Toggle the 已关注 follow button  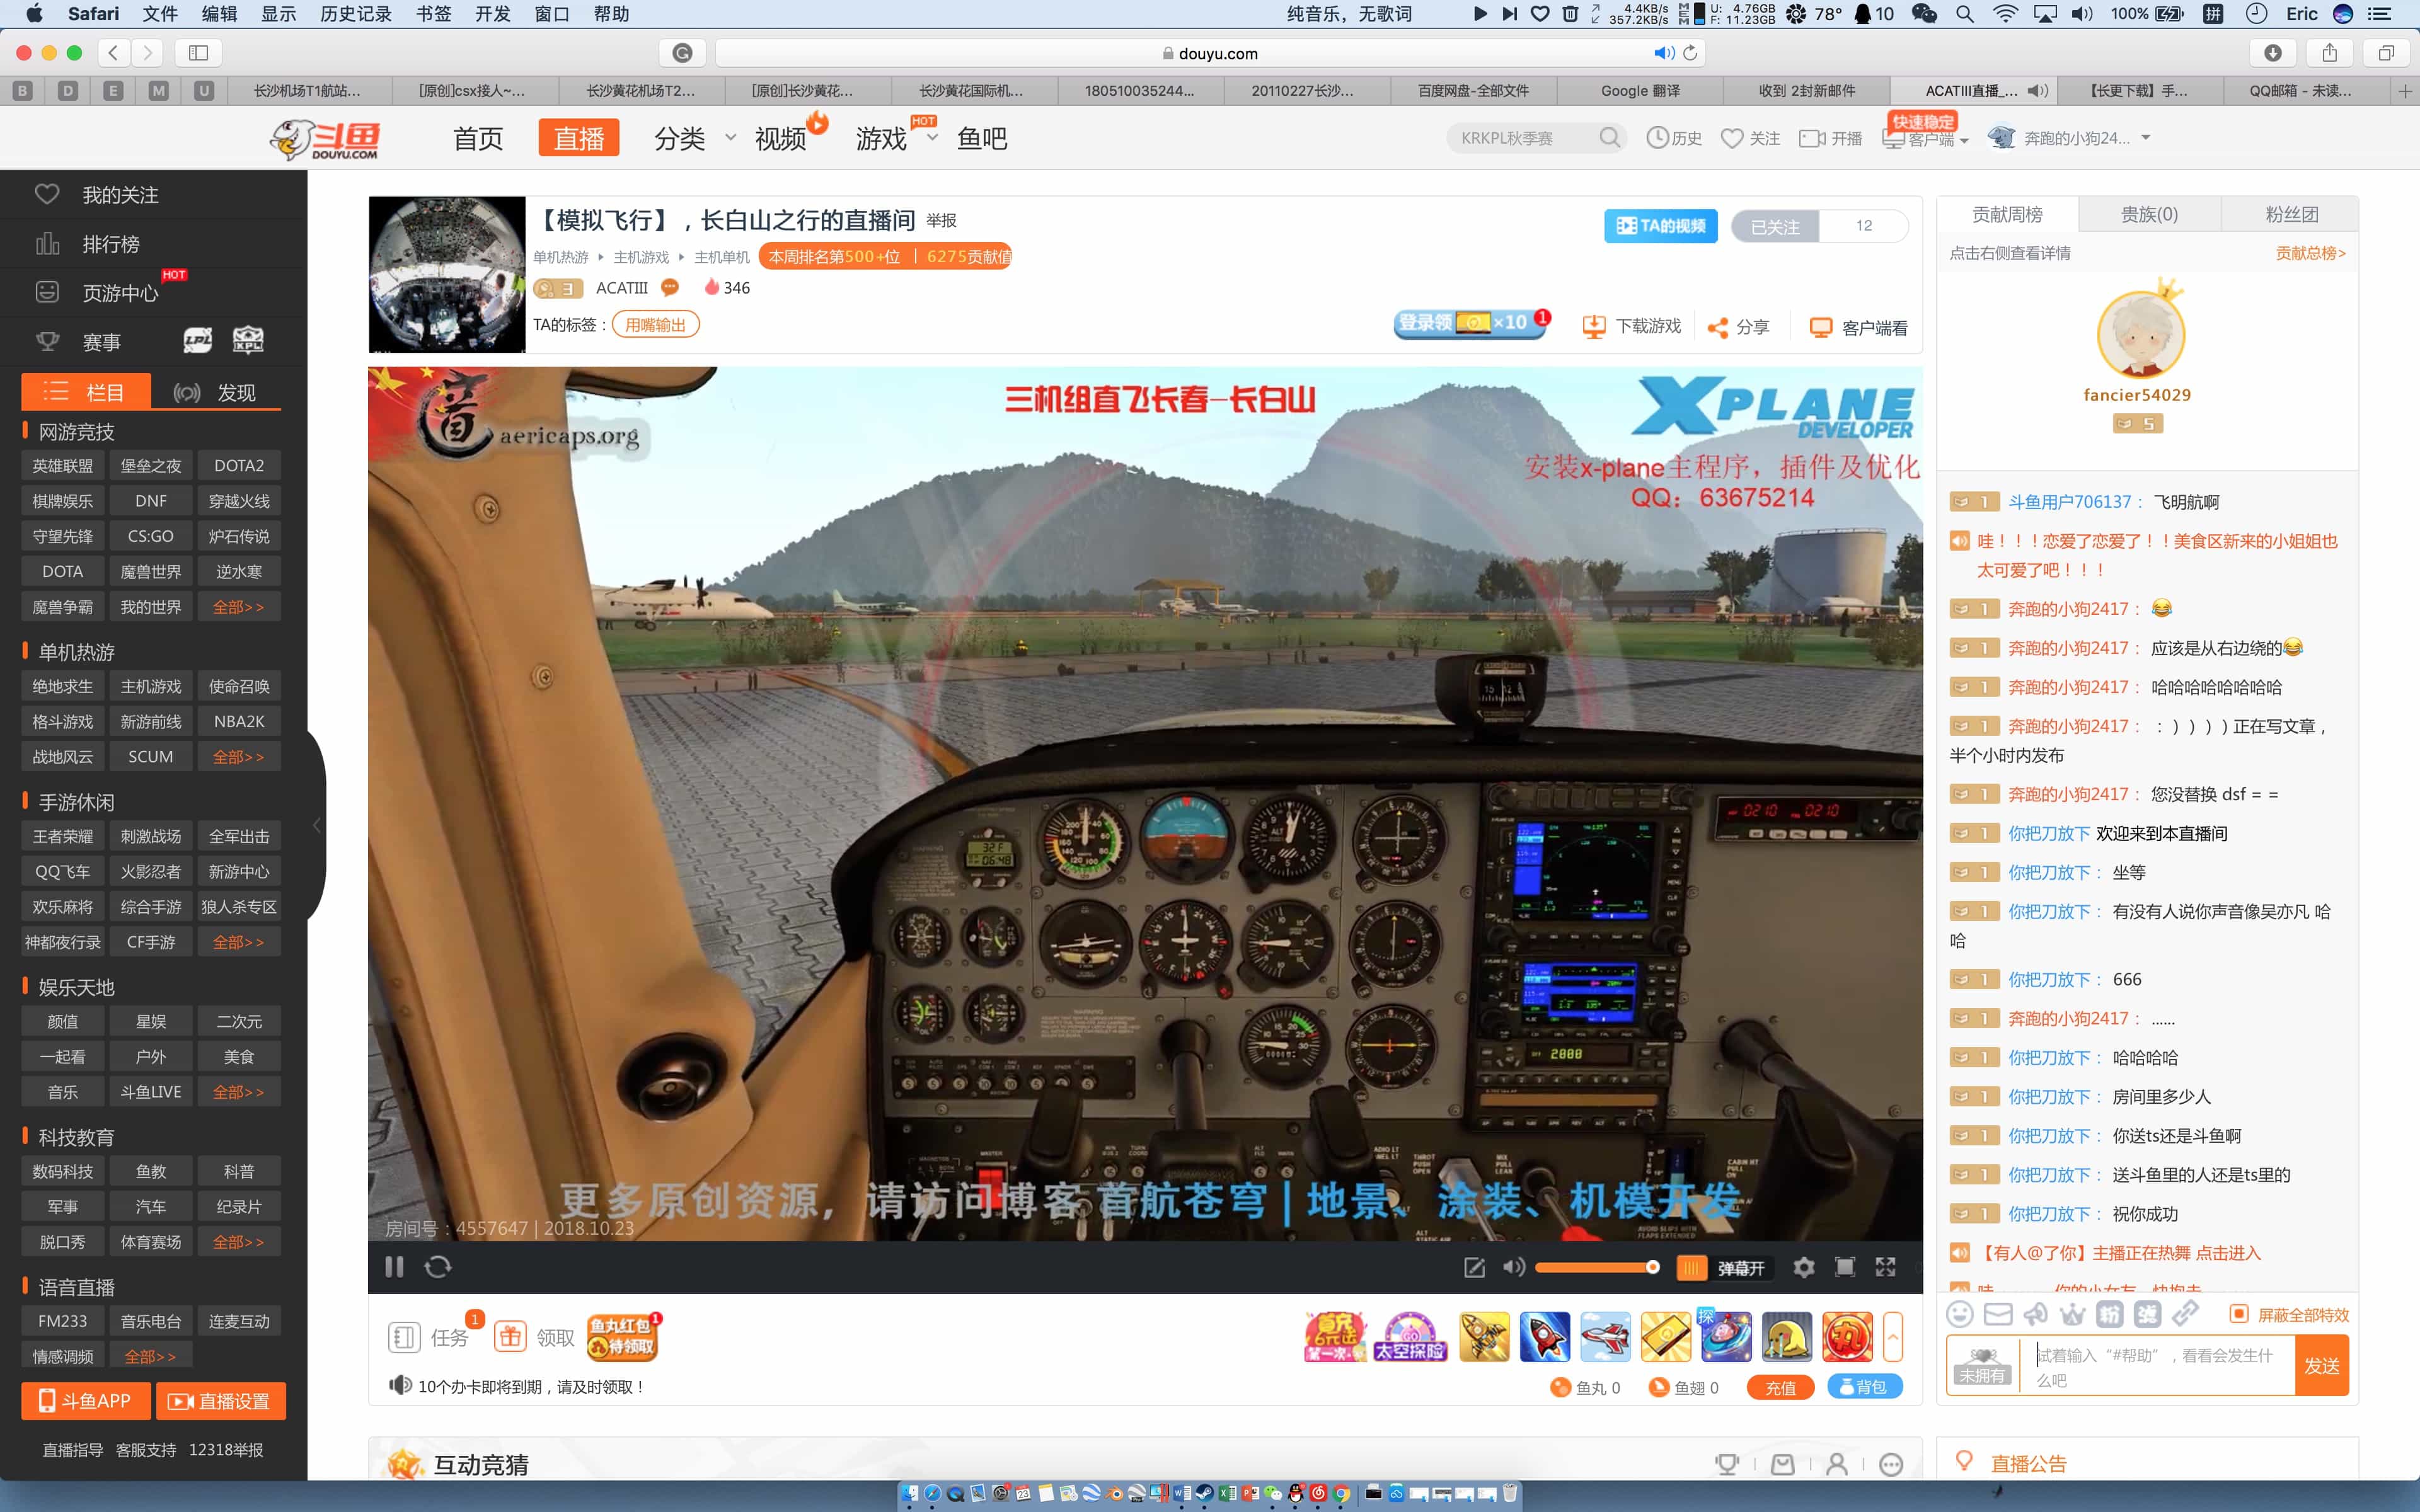[1775, 226]
